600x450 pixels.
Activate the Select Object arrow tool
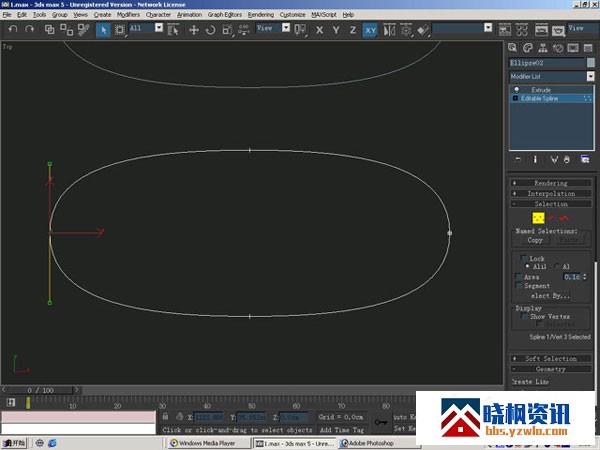103,30
